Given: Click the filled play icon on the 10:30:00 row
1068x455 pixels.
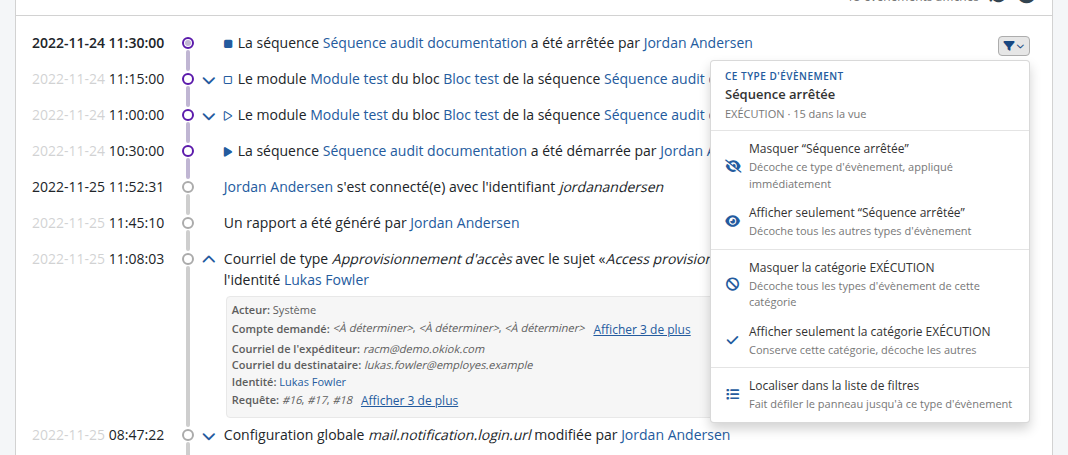Looking at the screenshot, I should [228, 151].
